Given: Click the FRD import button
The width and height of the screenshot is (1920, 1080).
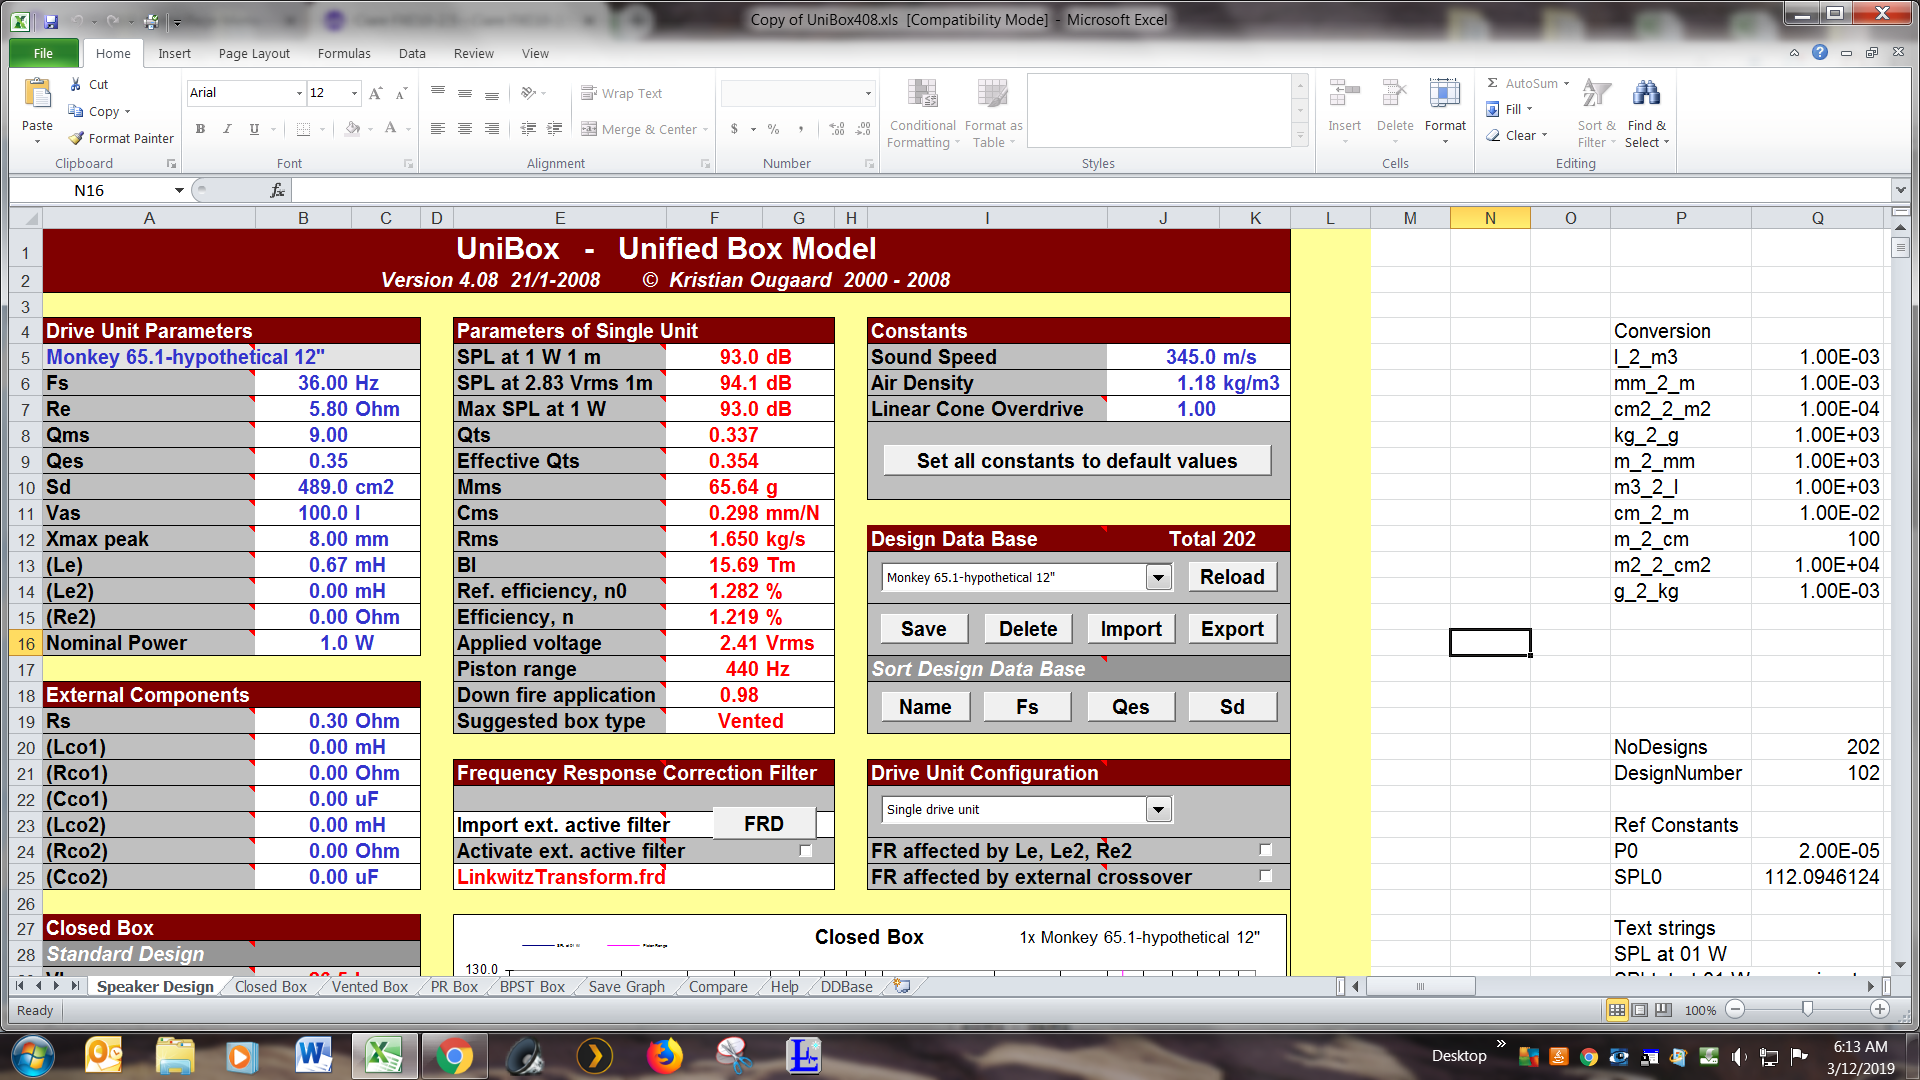Looking at the screenshot, I should click(x=764, y=824).
